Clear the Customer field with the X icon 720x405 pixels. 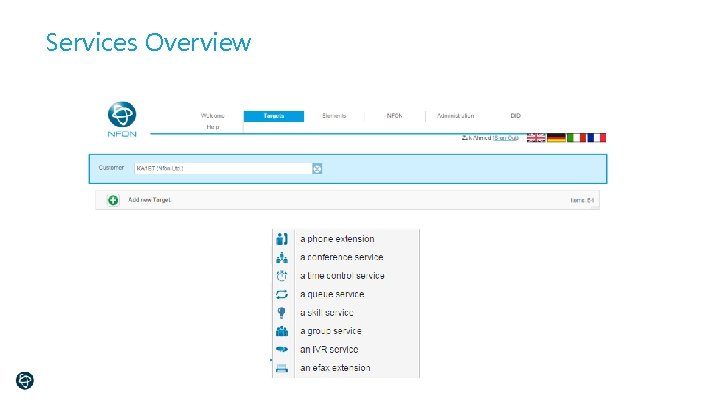click(317, 169)
